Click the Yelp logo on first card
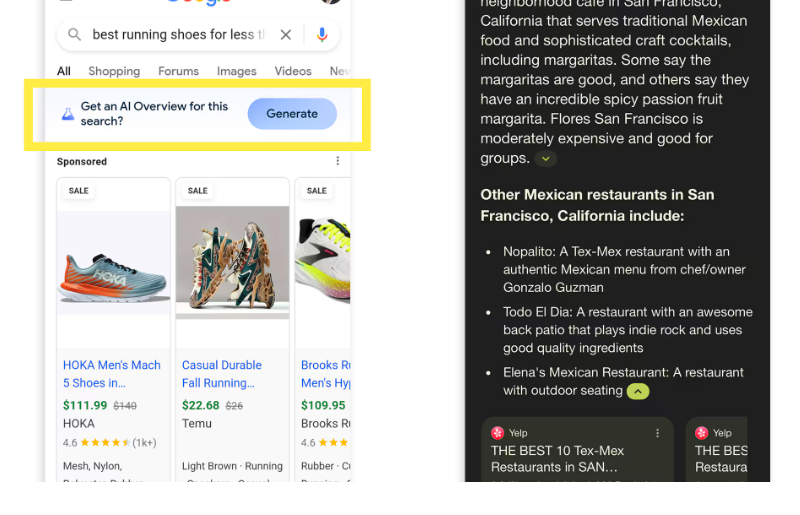This screenshot has height=515, width=800. [x=497, y=433]
